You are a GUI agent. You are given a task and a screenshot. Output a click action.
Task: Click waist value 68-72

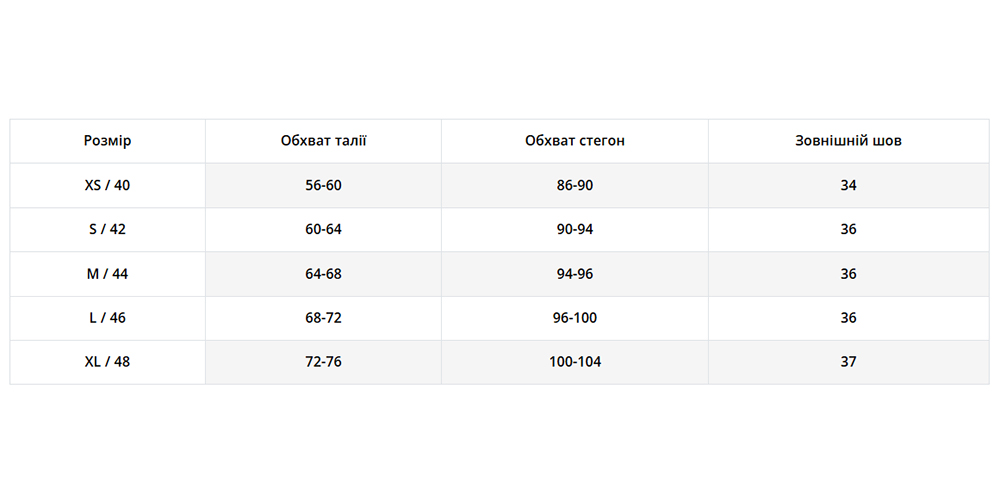point(323,318)
